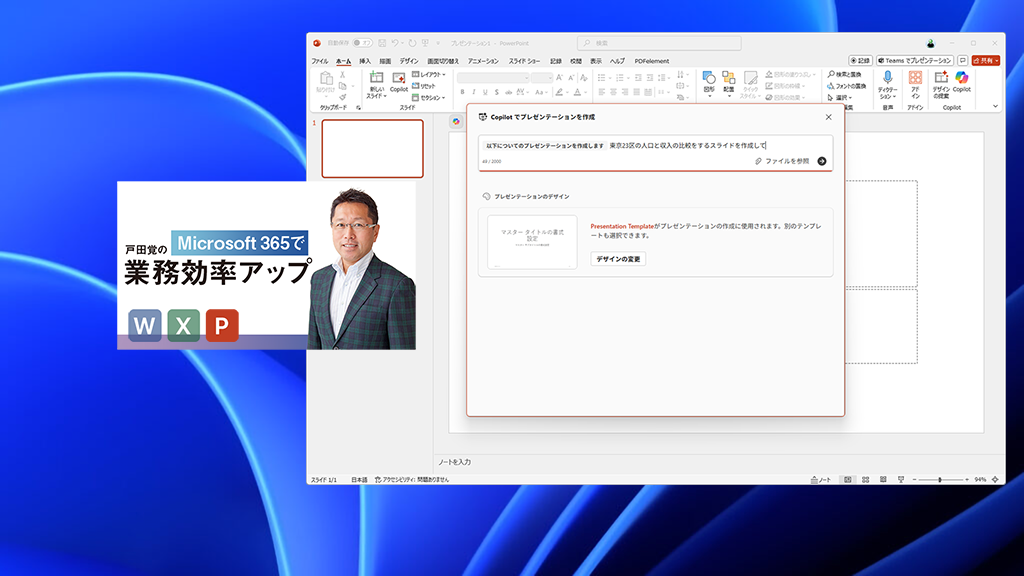Toggle Notes (ノート) pane in status bar
This screenshot has height=576, width=1024.
pyautogui.click(x=821, y=479)
